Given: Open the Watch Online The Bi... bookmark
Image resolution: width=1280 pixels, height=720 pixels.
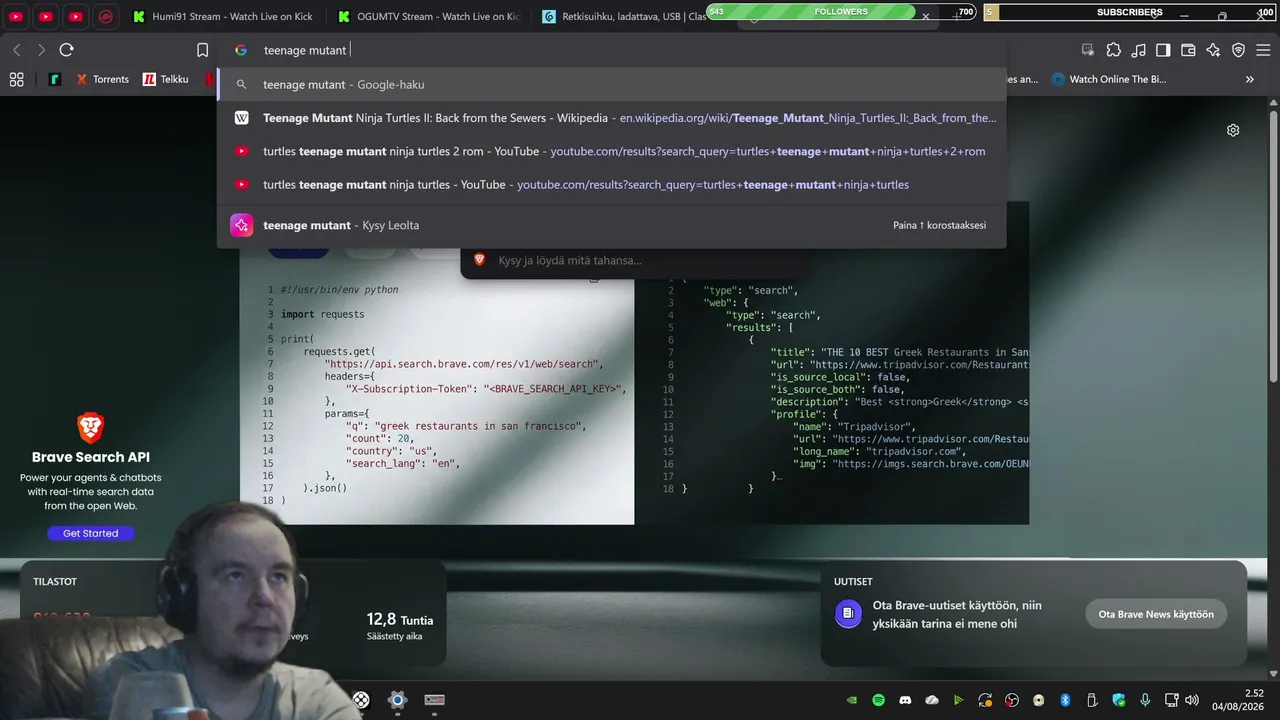Looking at the screenshot, I should tap(1109, 79).
